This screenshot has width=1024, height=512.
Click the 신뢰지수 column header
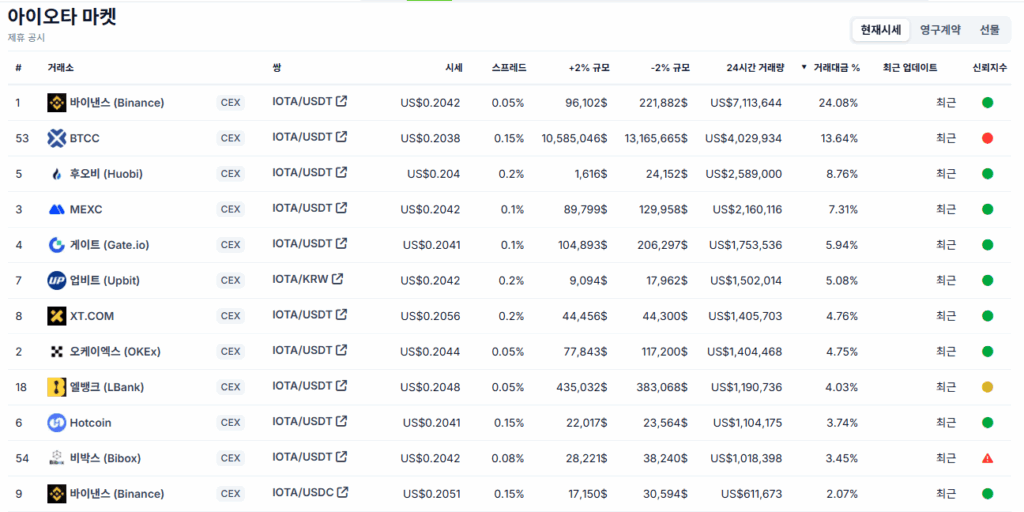pos(990,67)
